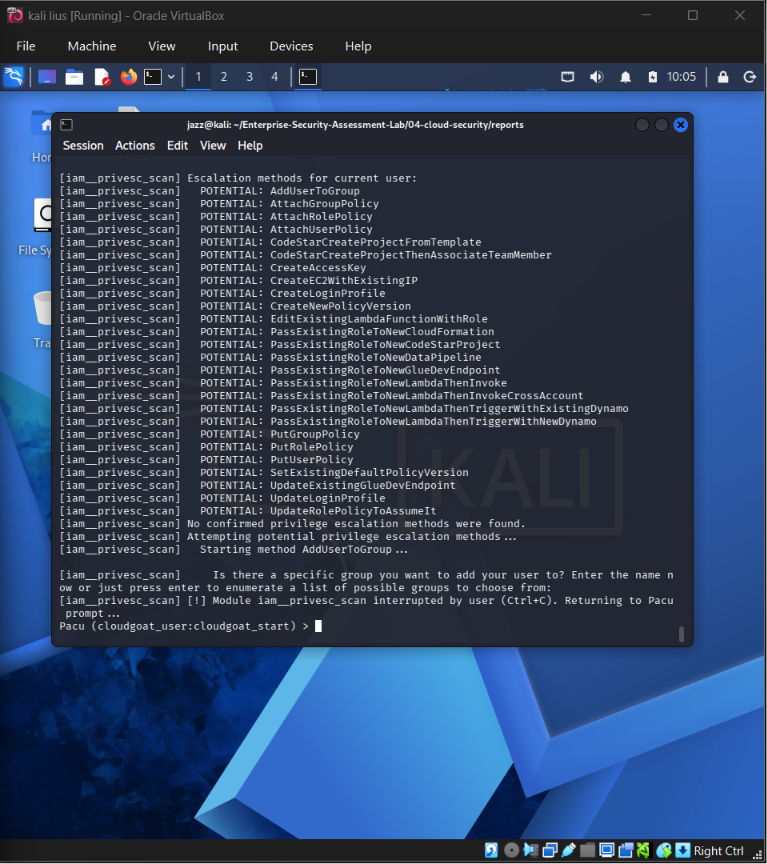Click the terminal title path text
767x864 pixels.
tap(355, 125)
